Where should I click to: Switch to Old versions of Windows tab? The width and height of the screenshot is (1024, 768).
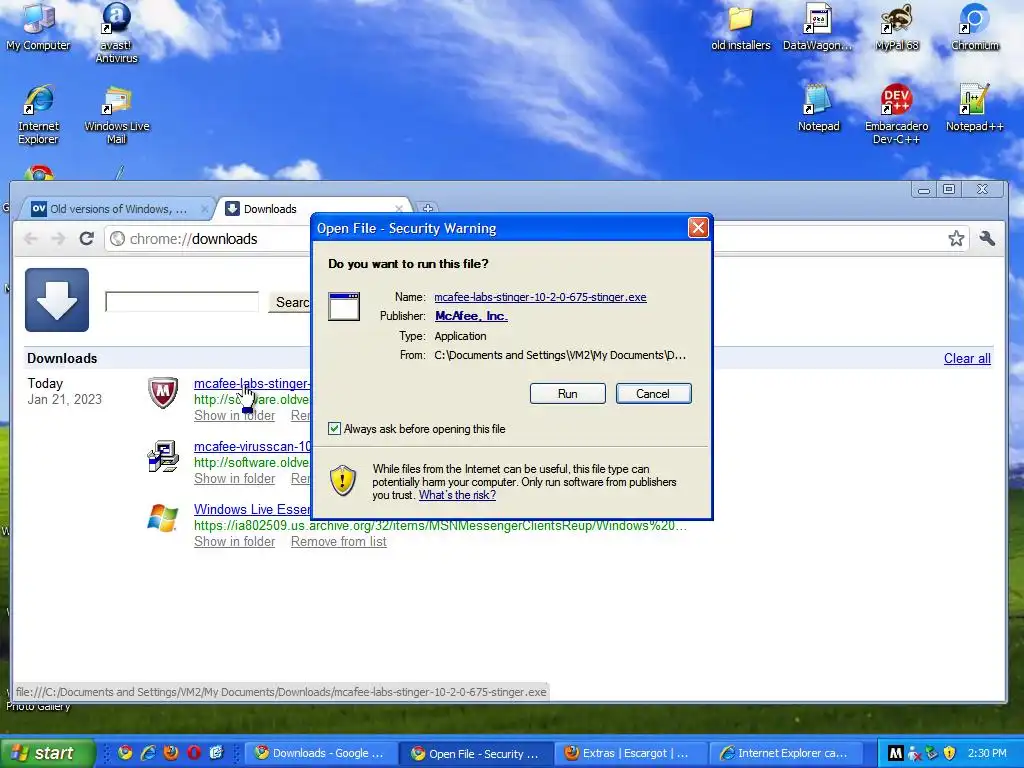pos(118,209)
